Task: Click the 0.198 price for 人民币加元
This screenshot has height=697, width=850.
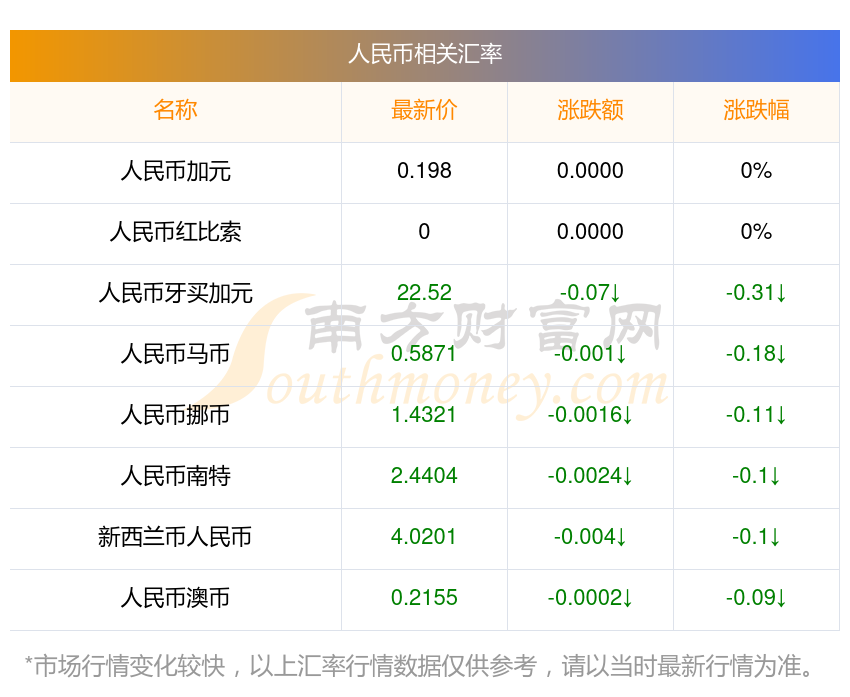Action: (x=424, y=171)
